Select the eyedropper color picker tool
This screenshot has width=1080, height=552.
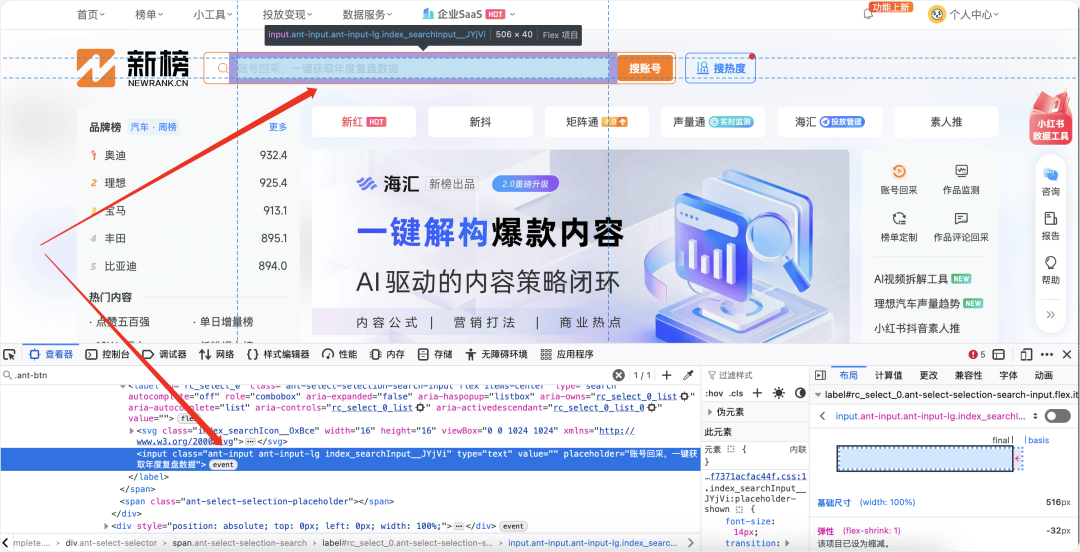tap(687, 376)
